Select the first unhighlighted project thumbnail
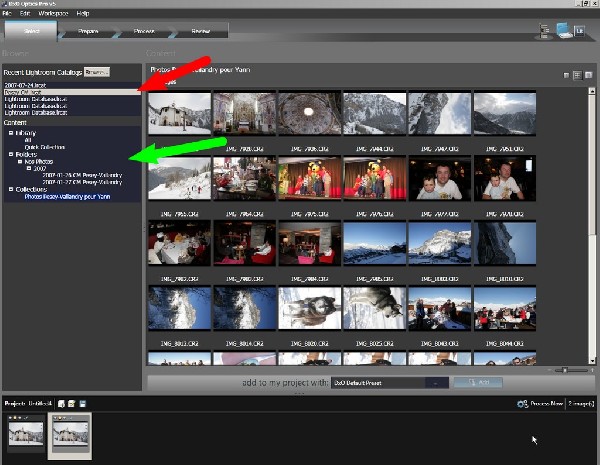The width and height of the screenshot is (600, 465). pyautogui.click(x=26, y=434)
